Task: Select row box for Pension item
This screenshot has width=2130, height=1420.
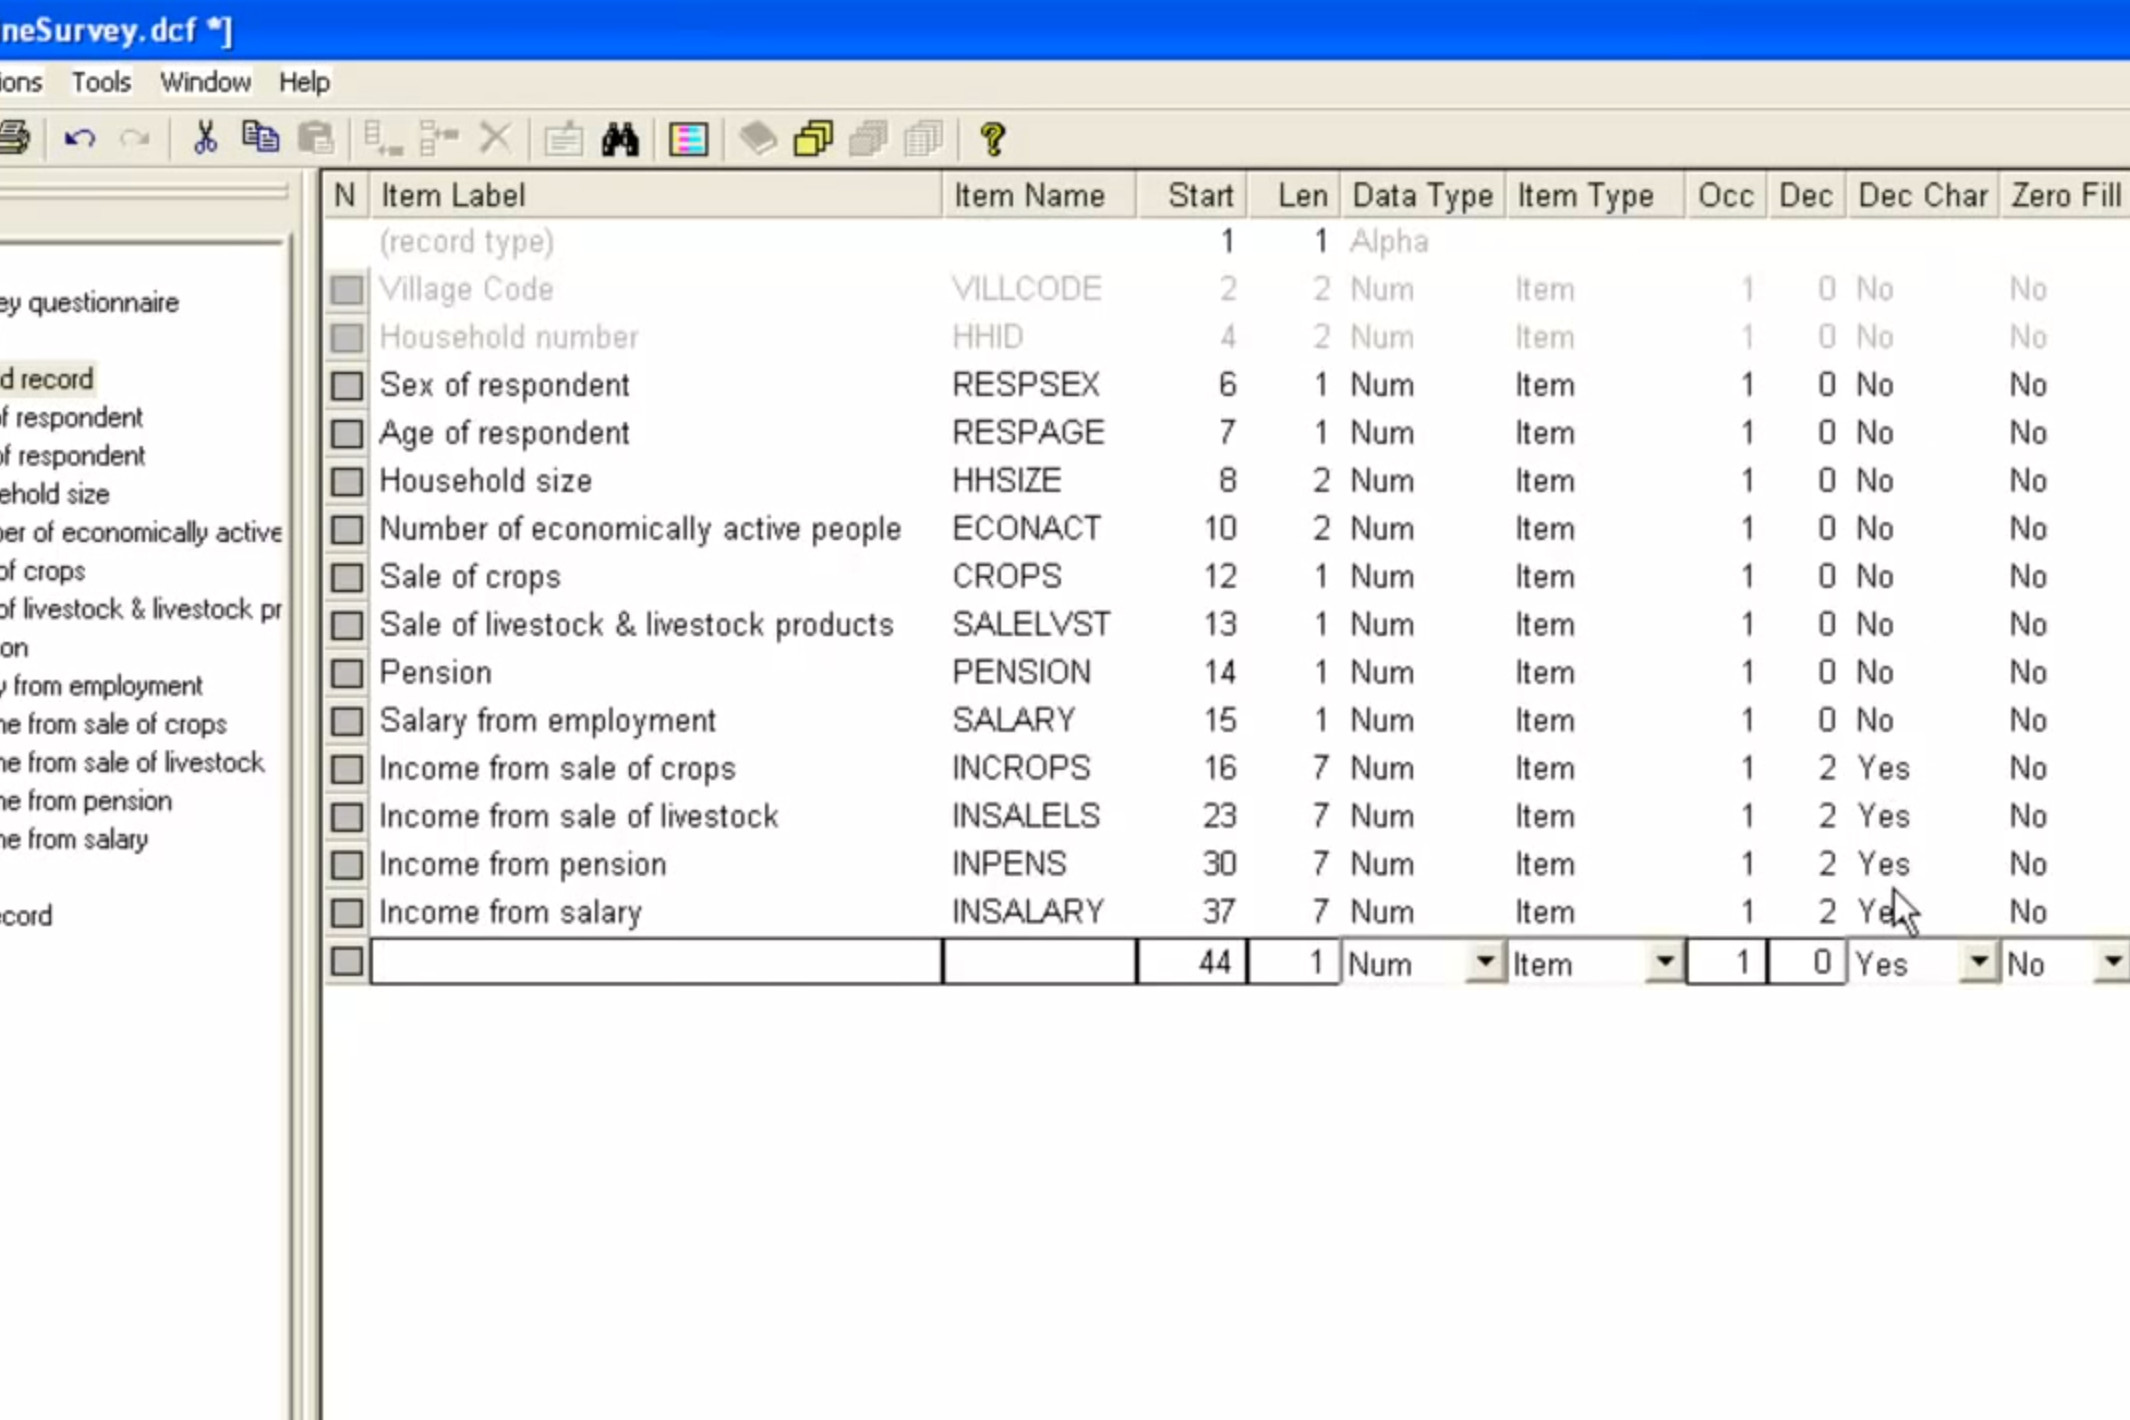Action: tap(347, 673)
